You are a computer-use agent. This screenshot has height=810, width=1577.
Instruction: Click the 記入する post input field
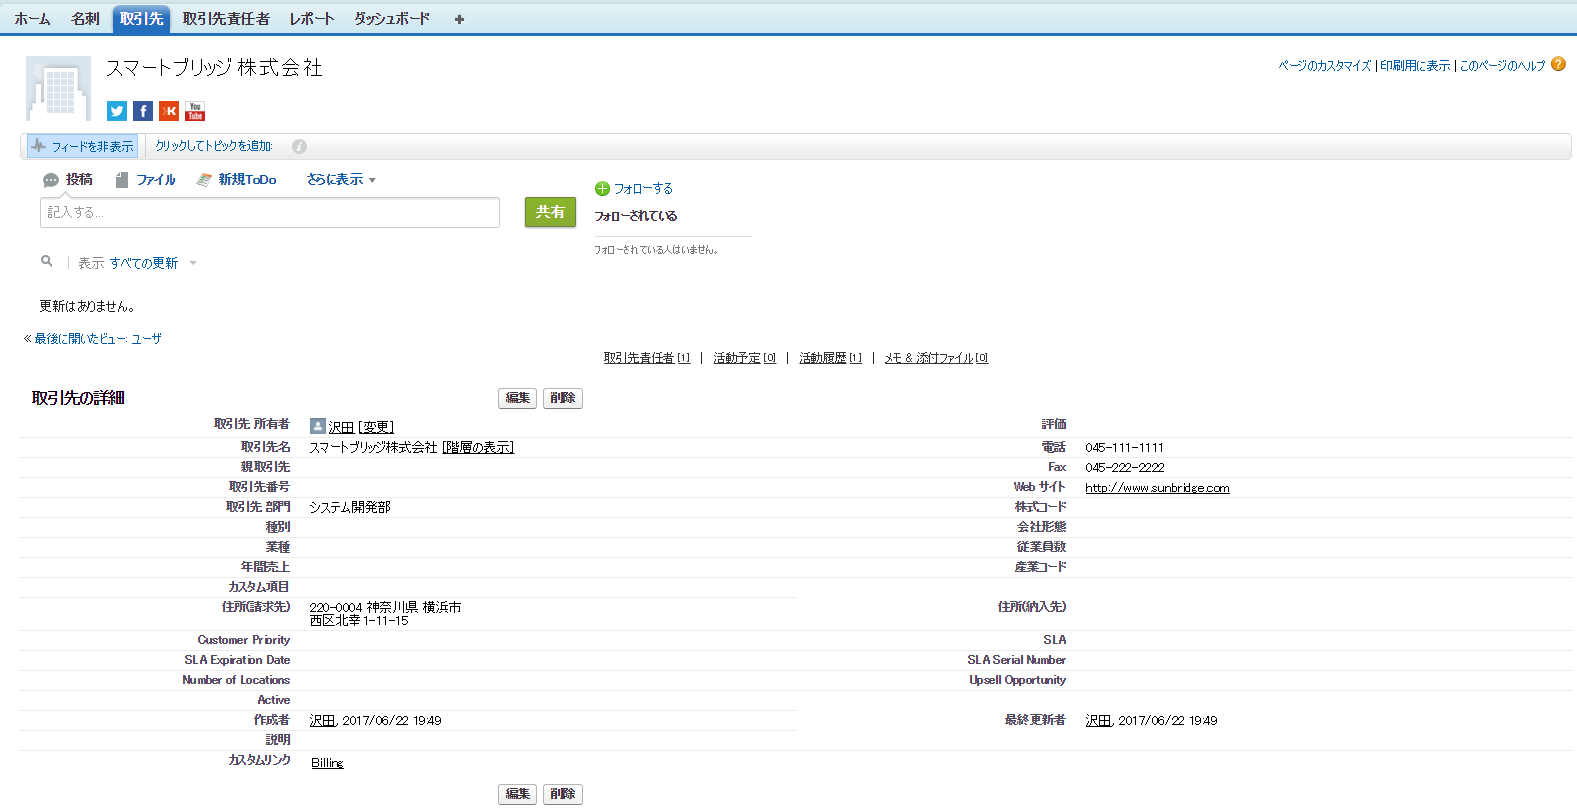[270, 212]
